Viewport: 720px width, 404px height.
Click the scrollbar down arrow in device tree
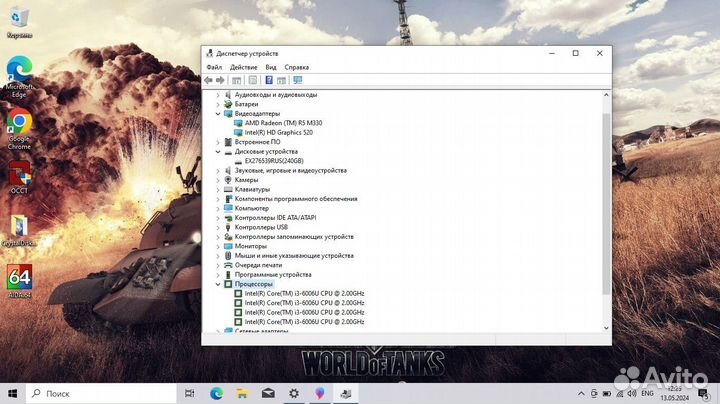[x=606, y=328]
